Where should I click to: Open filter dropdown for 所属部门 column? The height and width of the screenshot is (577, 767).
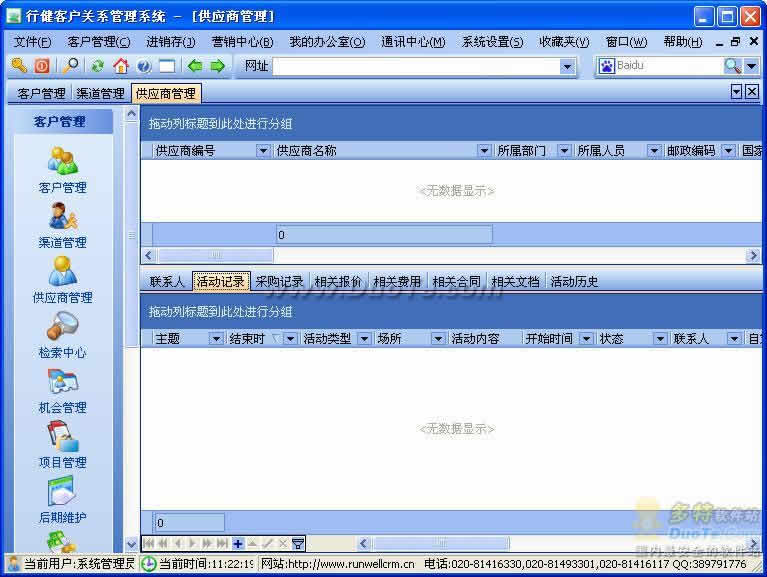564,151
